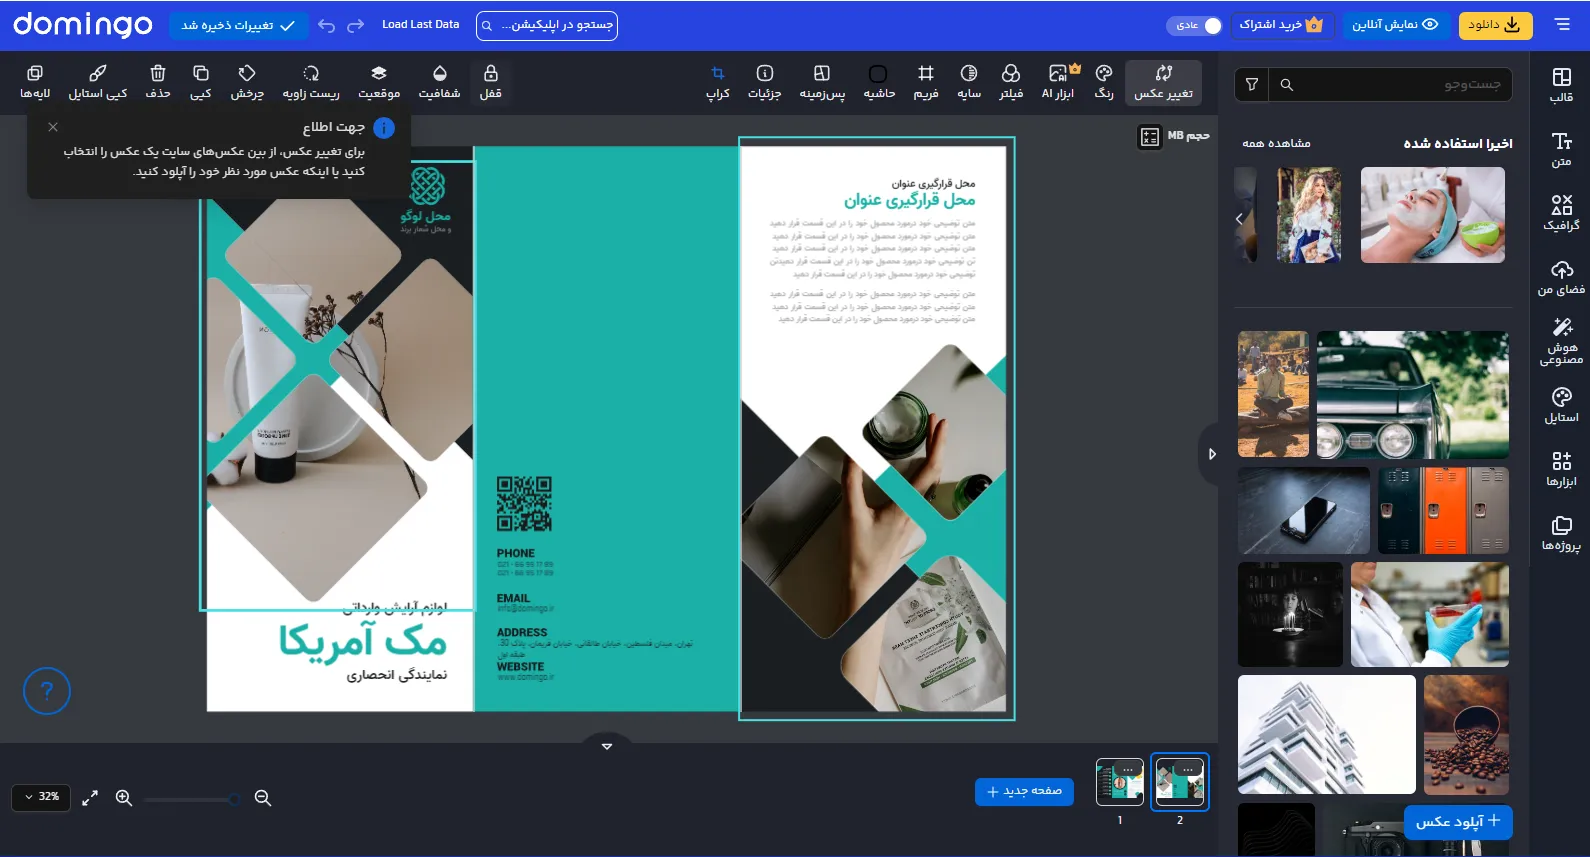1590x857 pixels.
Task: Toggle the قفل lock tool
Action: [490, 82]
